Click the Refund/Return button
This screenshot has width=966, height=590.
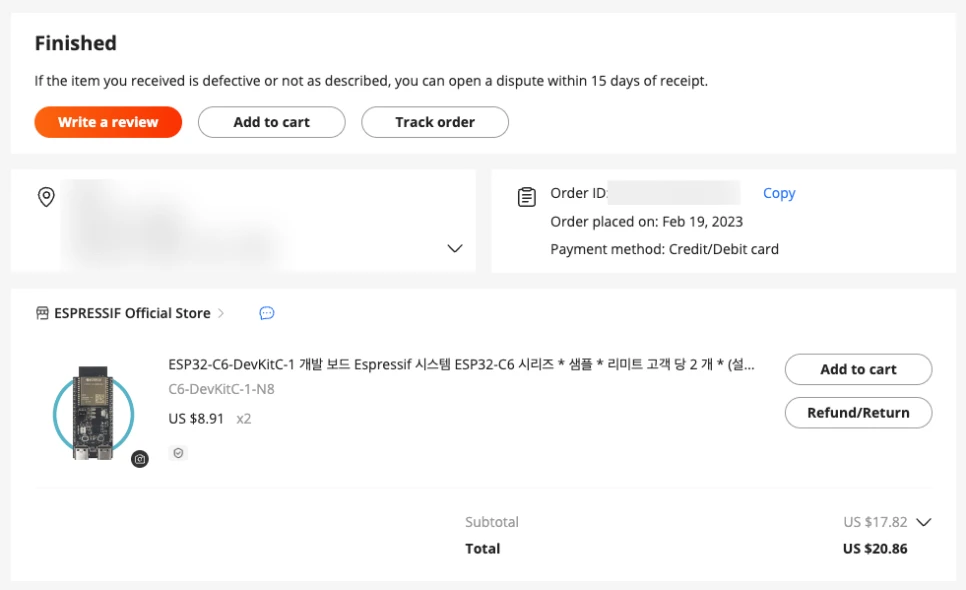tap(857, 412)
